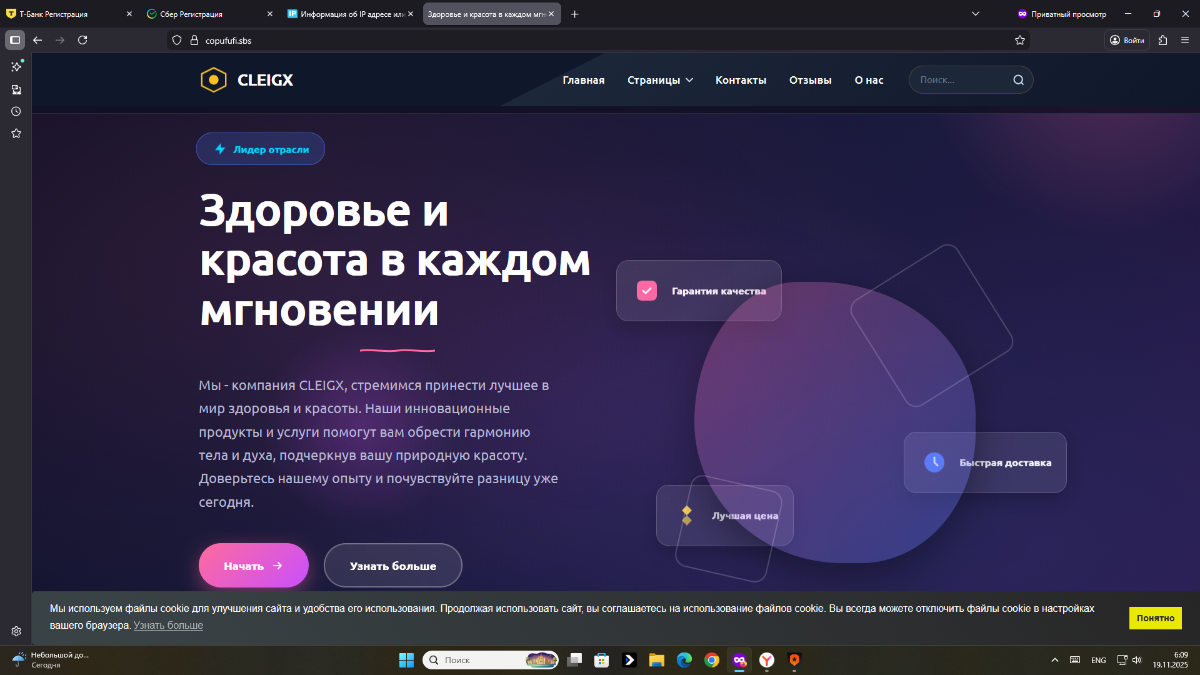Click the diamond icon on Лучшая цена card
1200x675 pixels.
(x=686, y=515)
